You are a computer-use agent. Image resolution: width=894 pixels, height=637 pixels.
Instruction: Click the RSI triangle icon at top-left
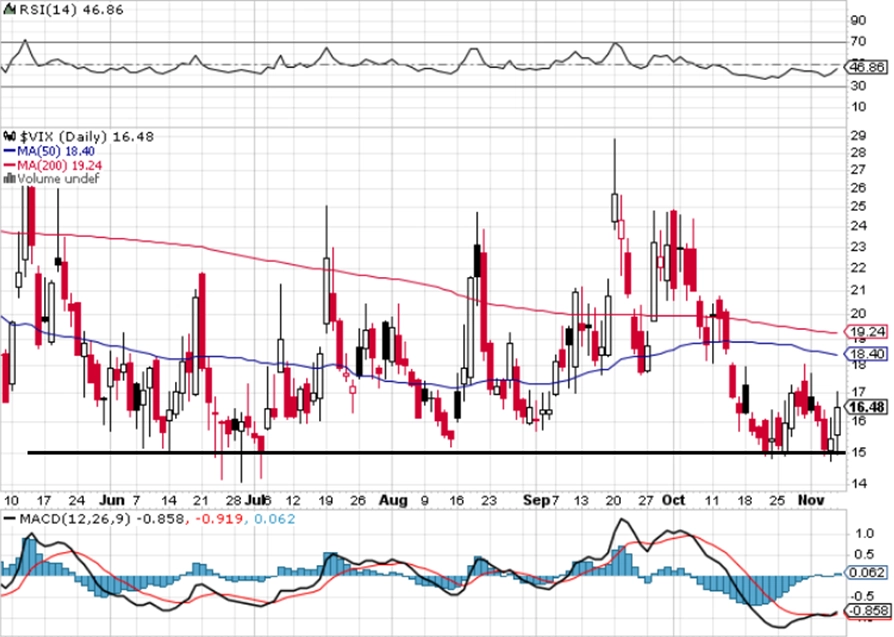click(x=10, y=10)
